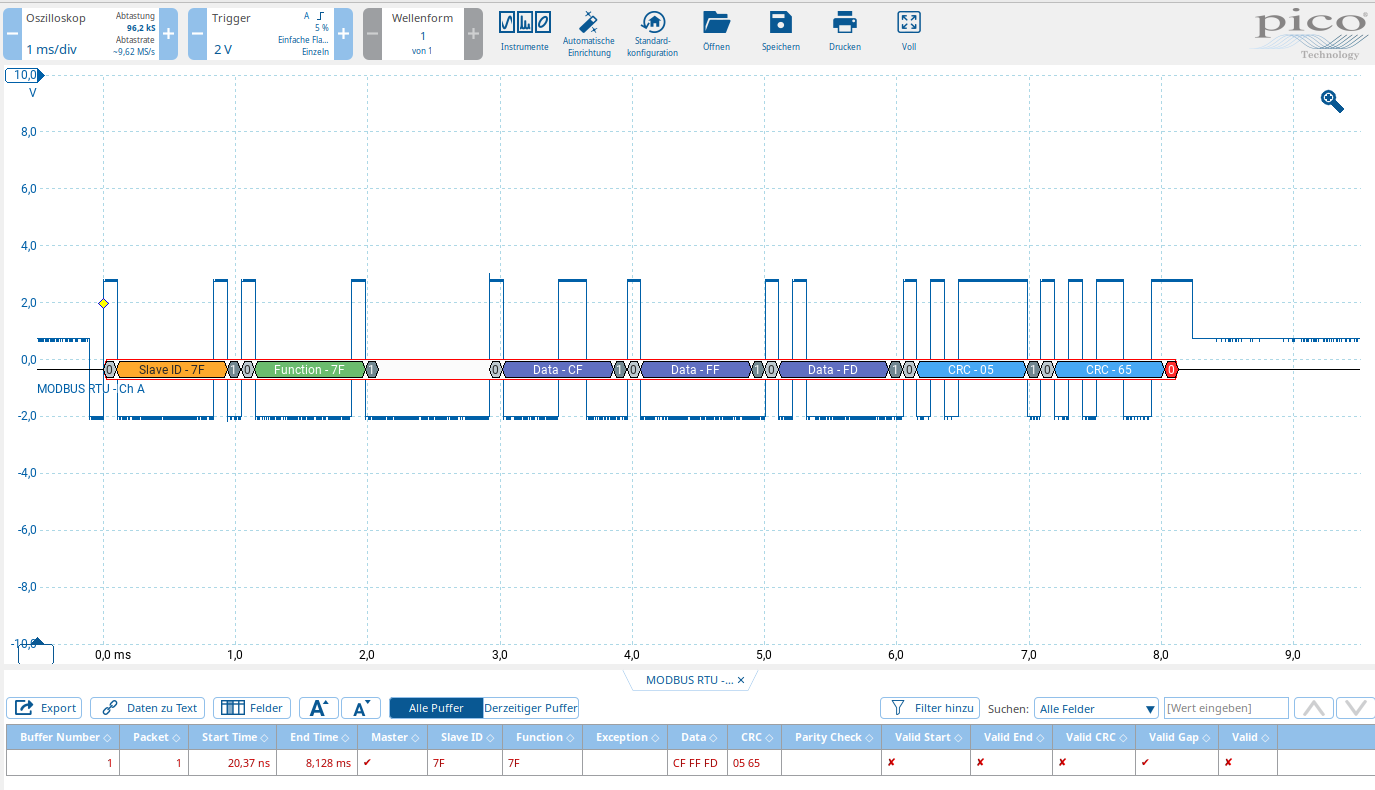Open the Instrumente measurement tools
This screenshot has height=790, width=1375.
(x=524, y=30)
